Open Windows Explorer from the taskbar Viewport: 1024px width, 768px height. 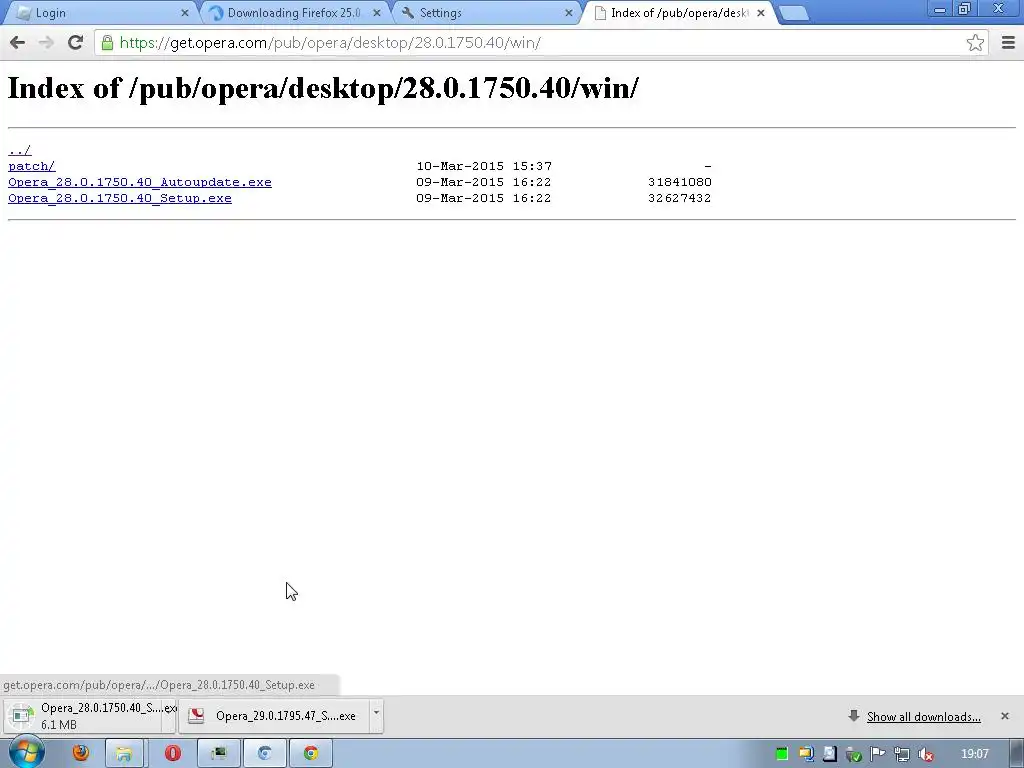coord(124,754)
